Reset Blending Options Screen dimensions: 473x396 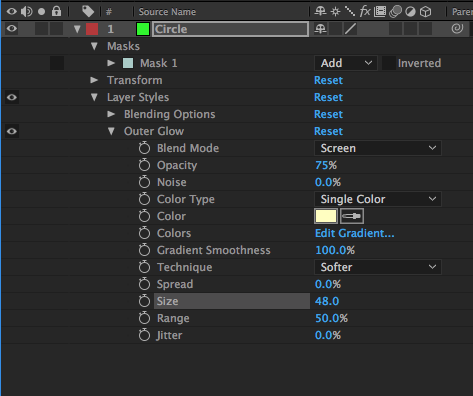pyautogui.click(x=328, y=114)
